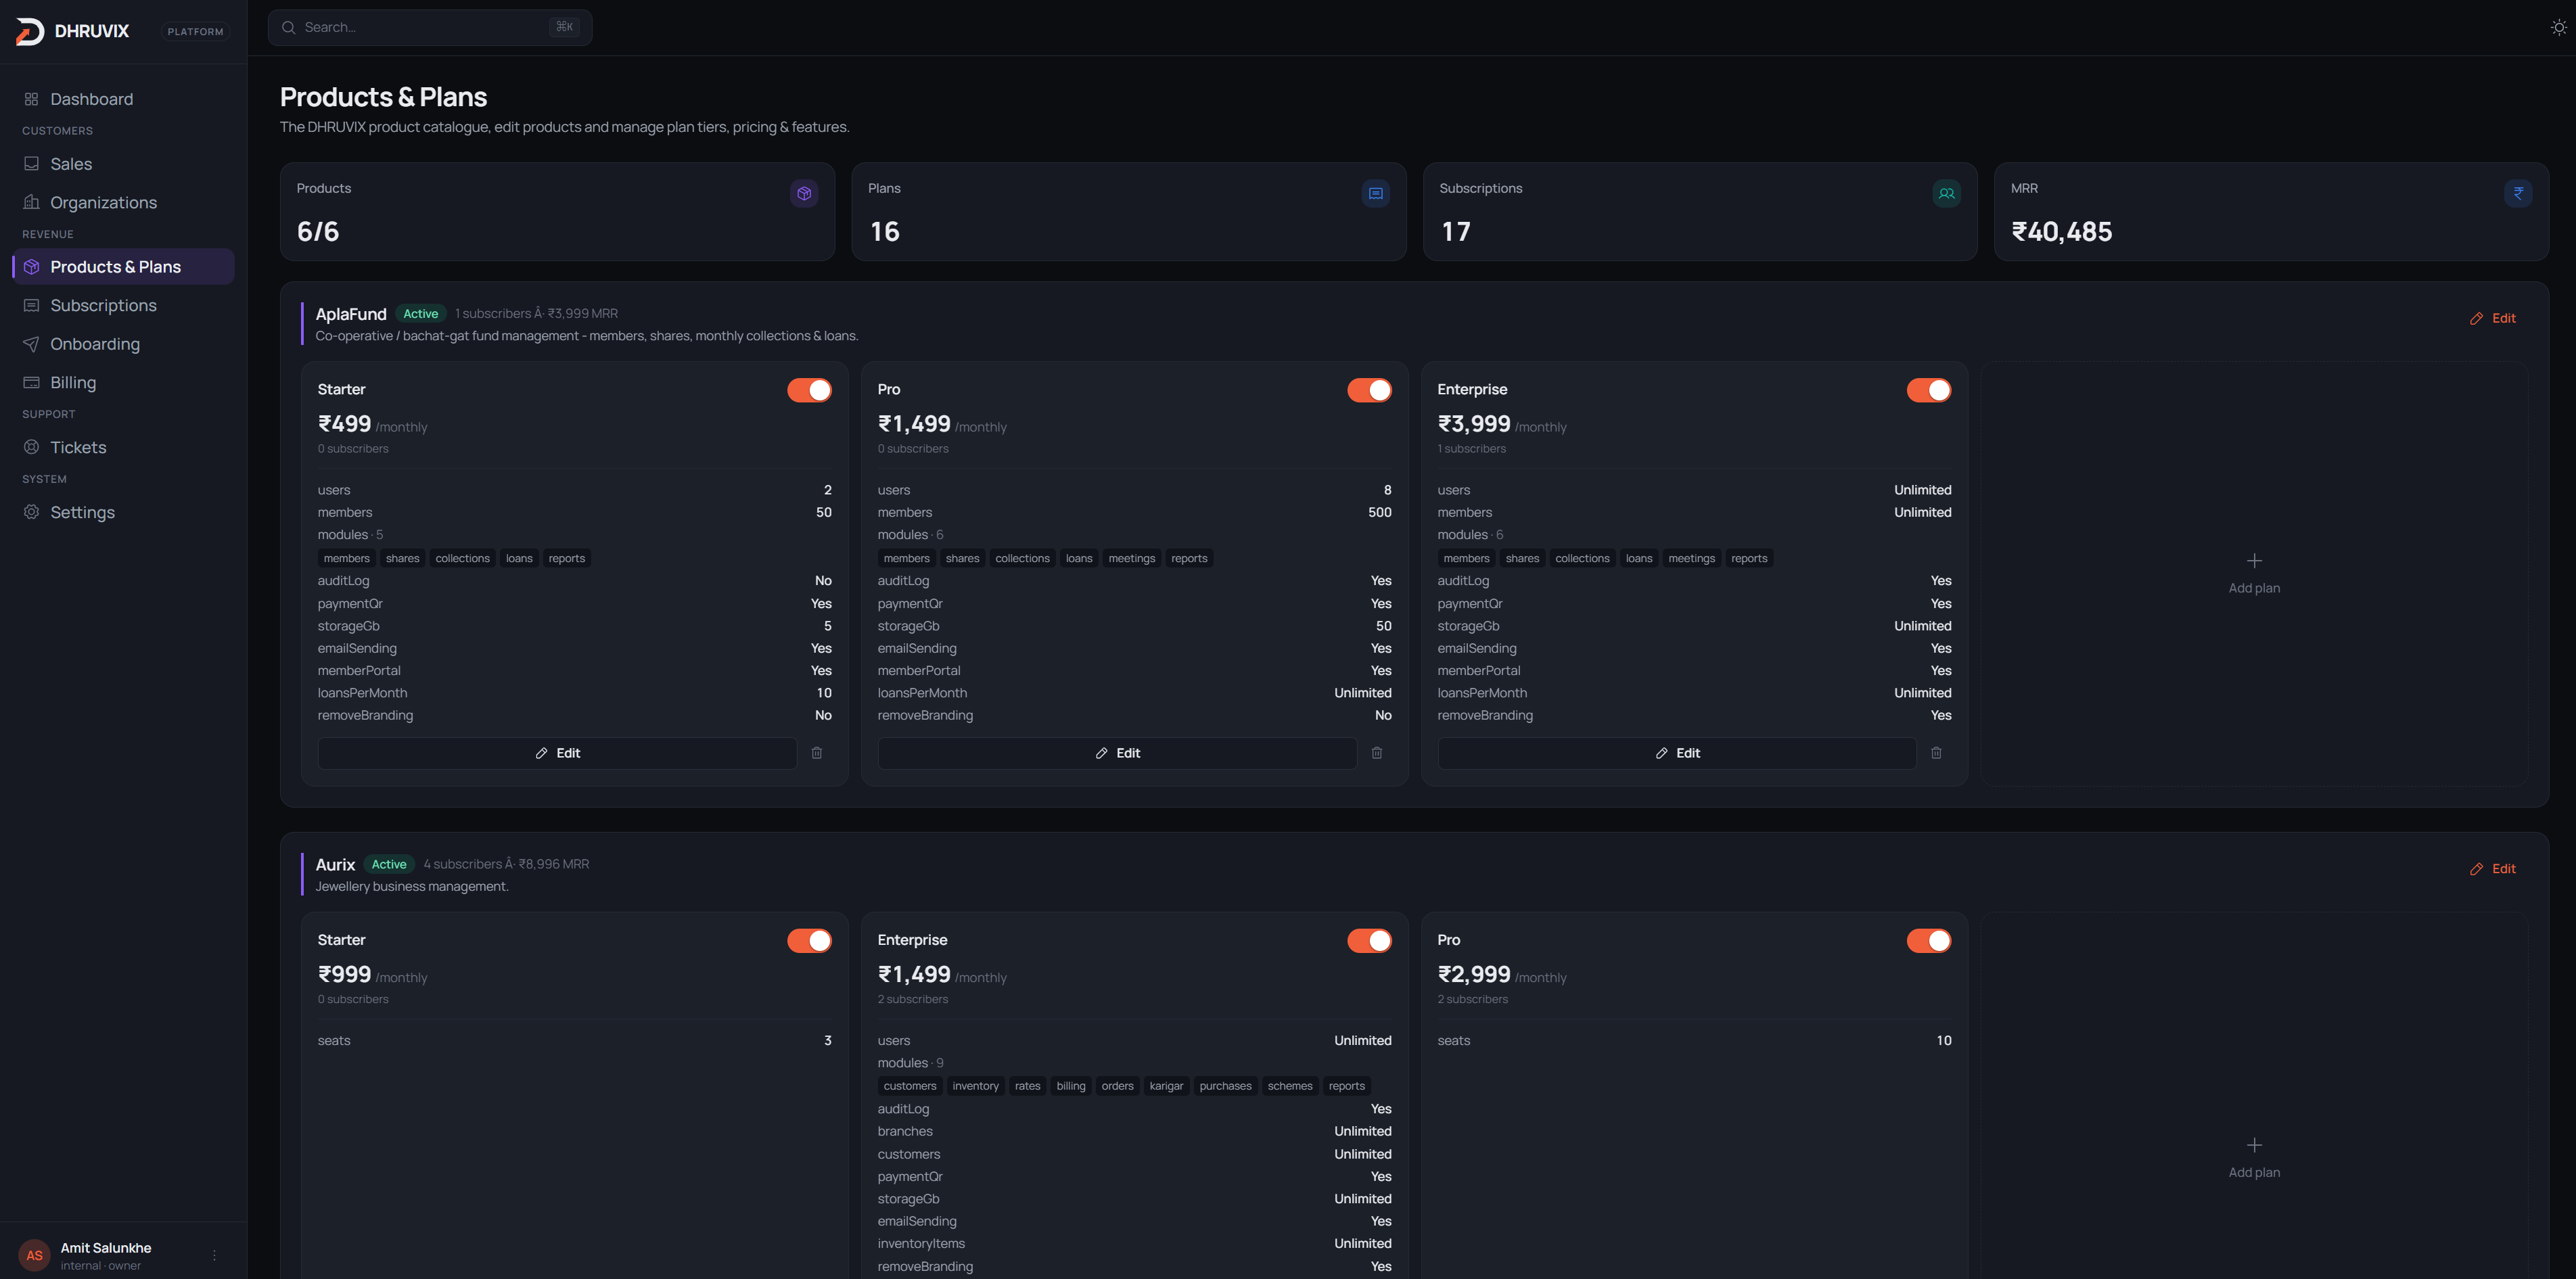Viewport: 2576px width, 1279px height.
Task: Edit the AplaFund product
Action: pos(2493,318)
